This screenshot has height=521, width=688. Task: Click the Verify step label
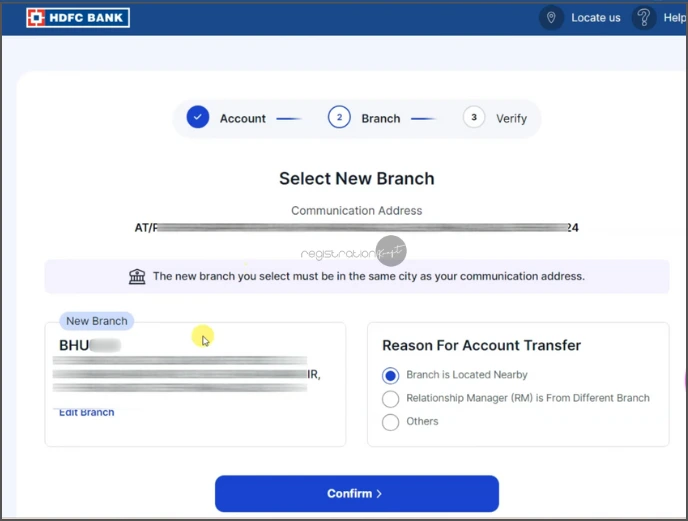click(x=511, y=119)
